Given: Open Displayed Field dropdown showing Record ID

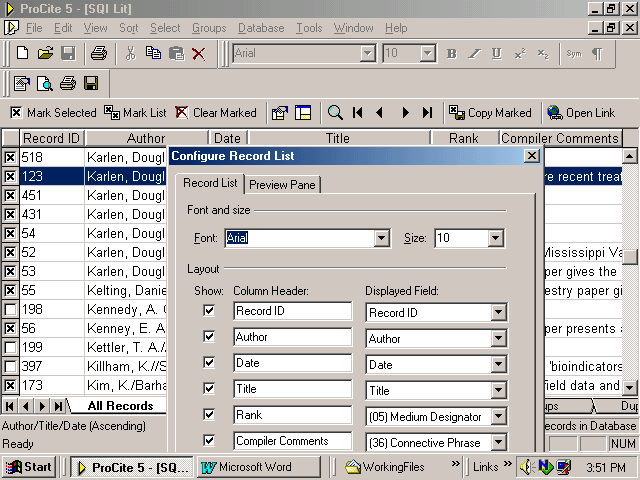Looking at the screenshot, I should point(498,313).
